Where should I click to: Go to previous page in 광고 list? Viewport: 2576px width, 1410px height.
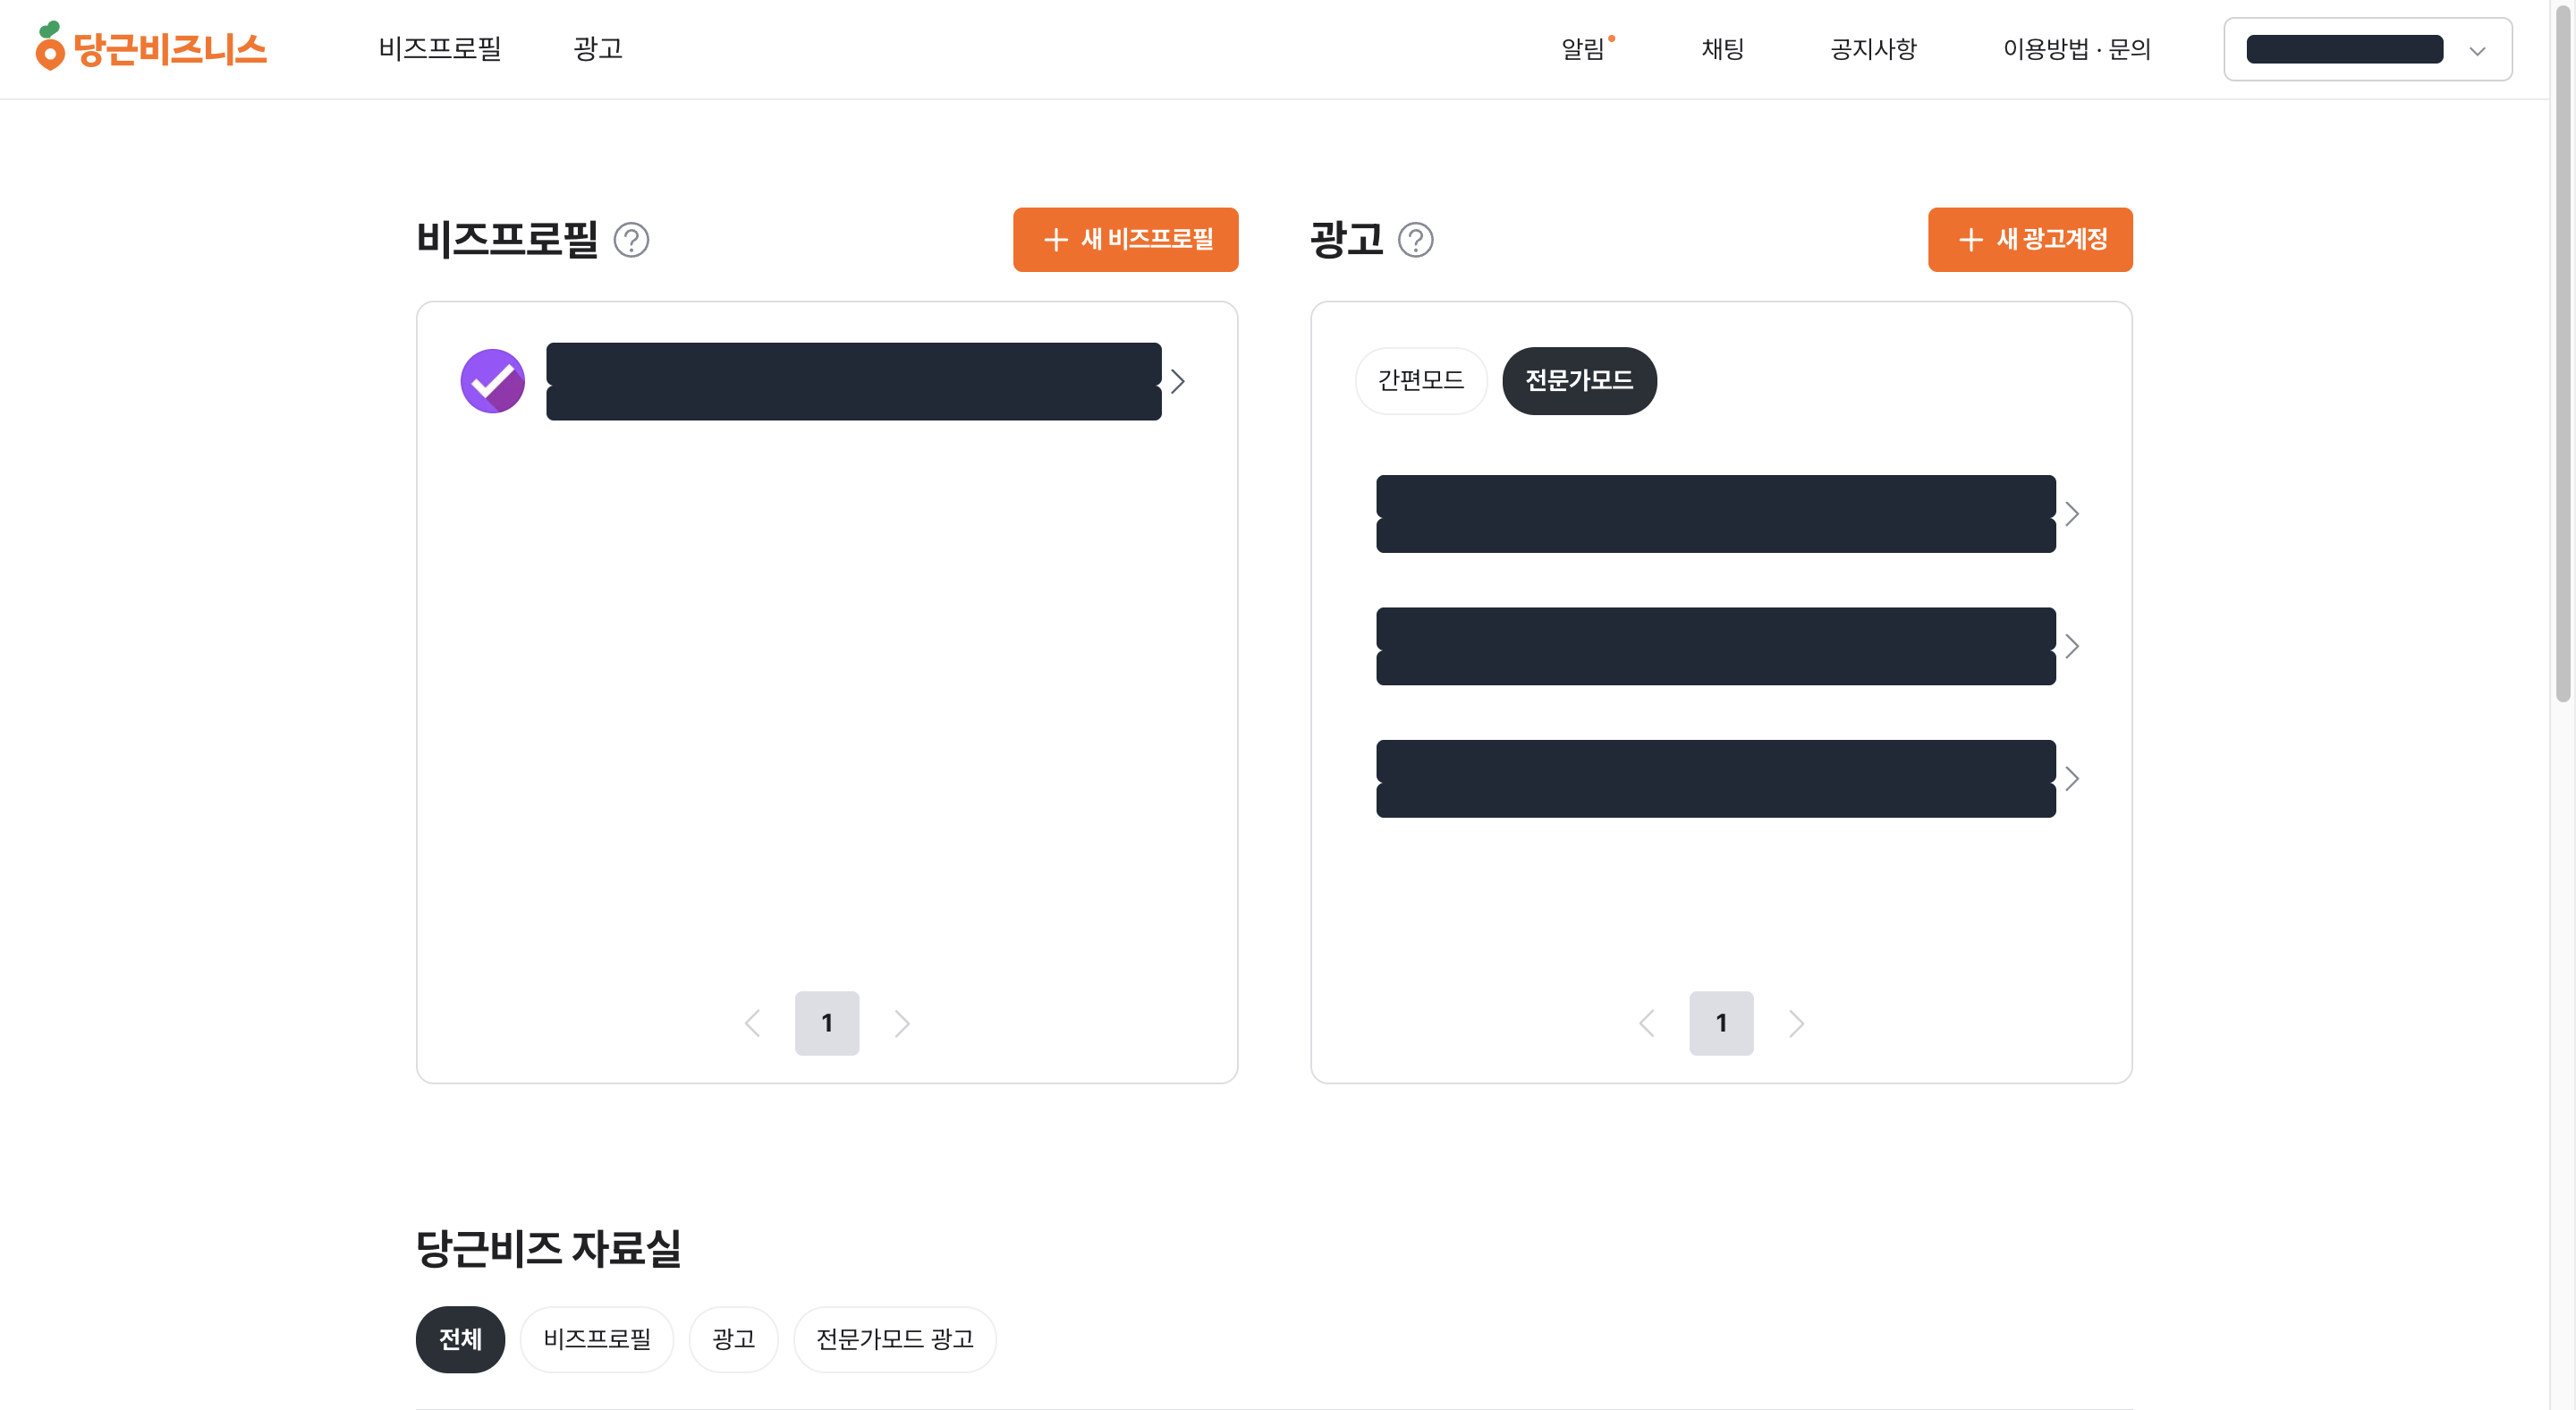[1647, 1023]
